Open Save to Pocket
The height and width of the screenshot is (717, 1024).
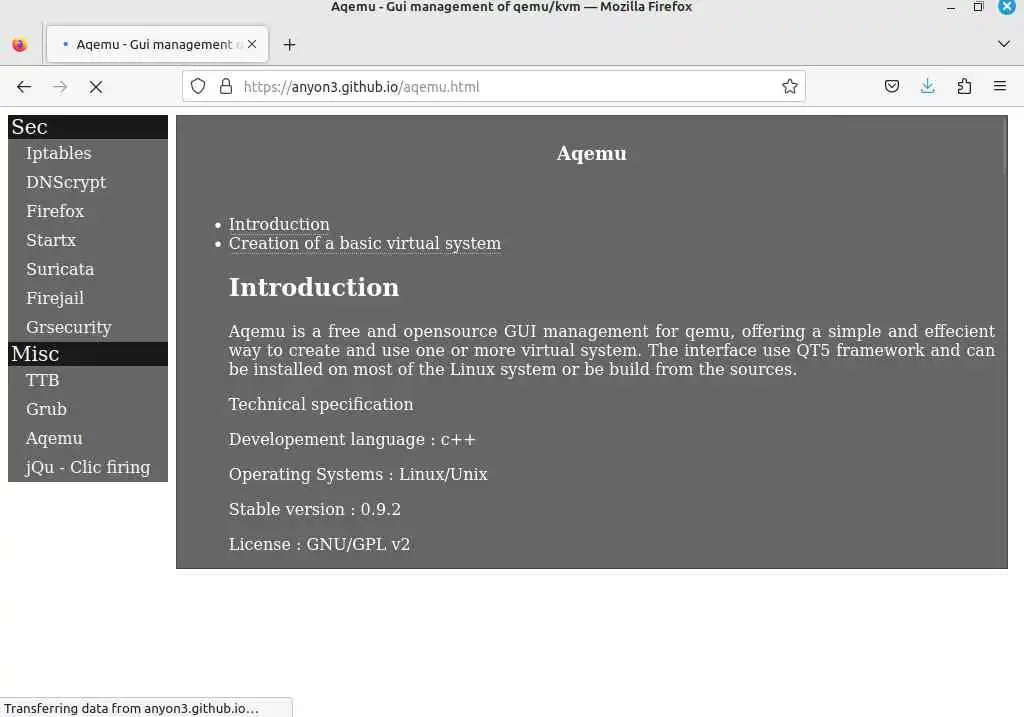coord(892,86)
